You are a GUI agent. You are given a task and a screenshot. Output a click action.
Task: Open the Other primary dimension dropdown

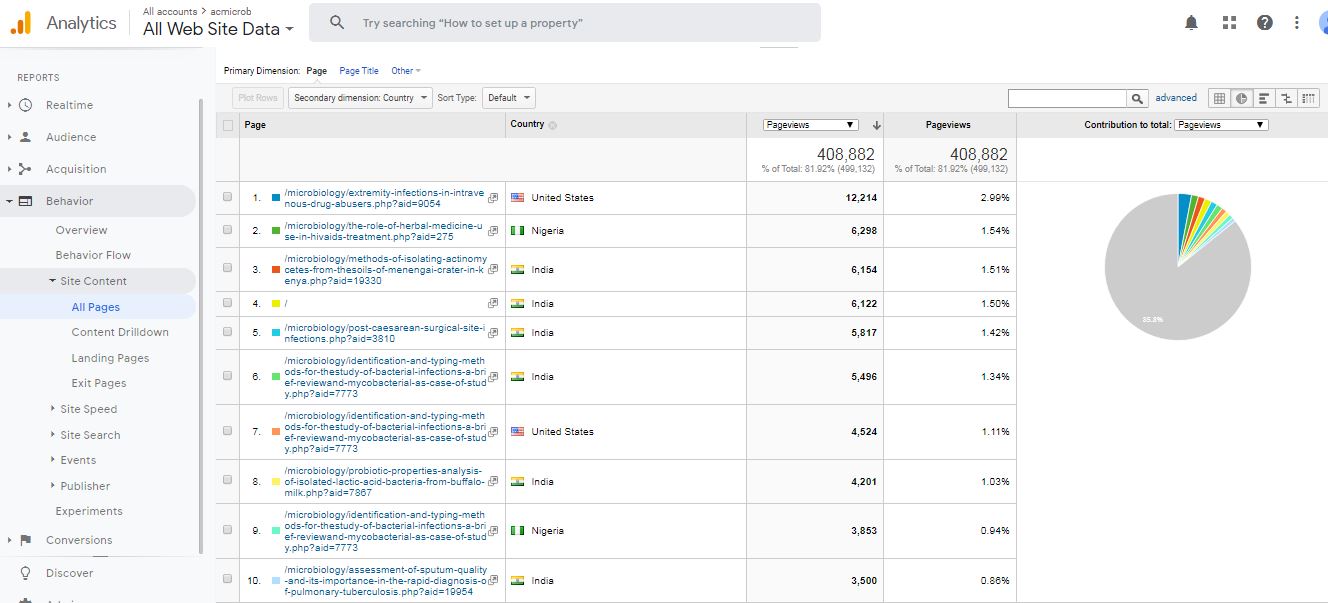coord(406,71)
